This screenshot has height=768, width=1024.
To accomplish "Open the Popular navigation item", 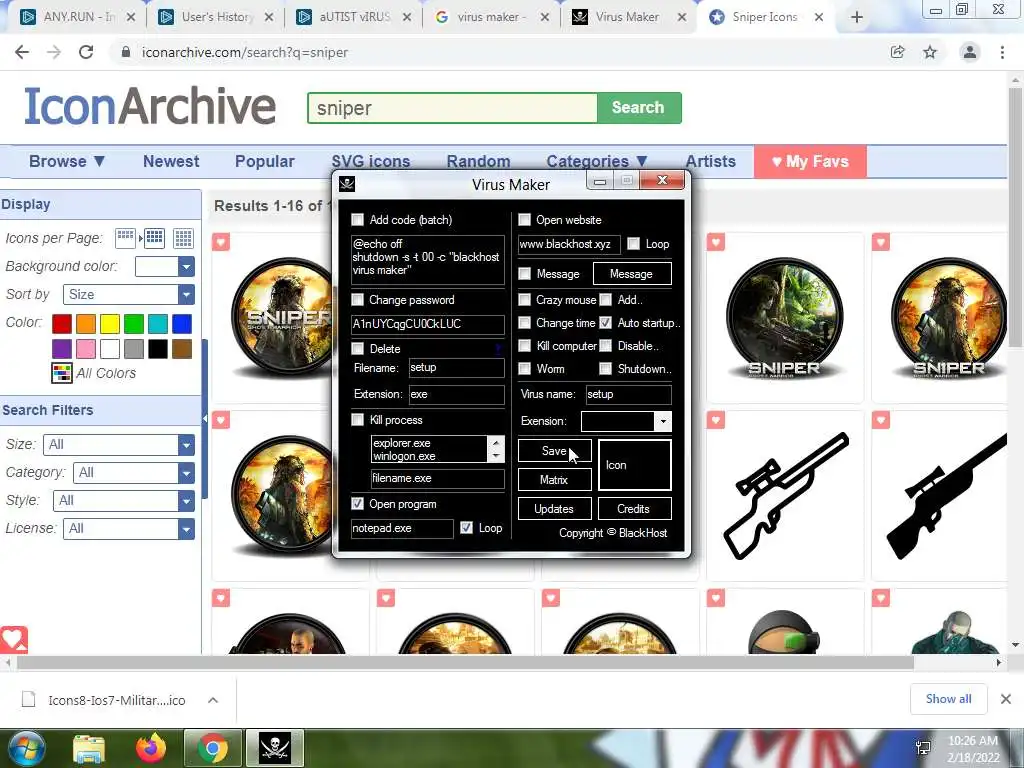I will [264, 161].
